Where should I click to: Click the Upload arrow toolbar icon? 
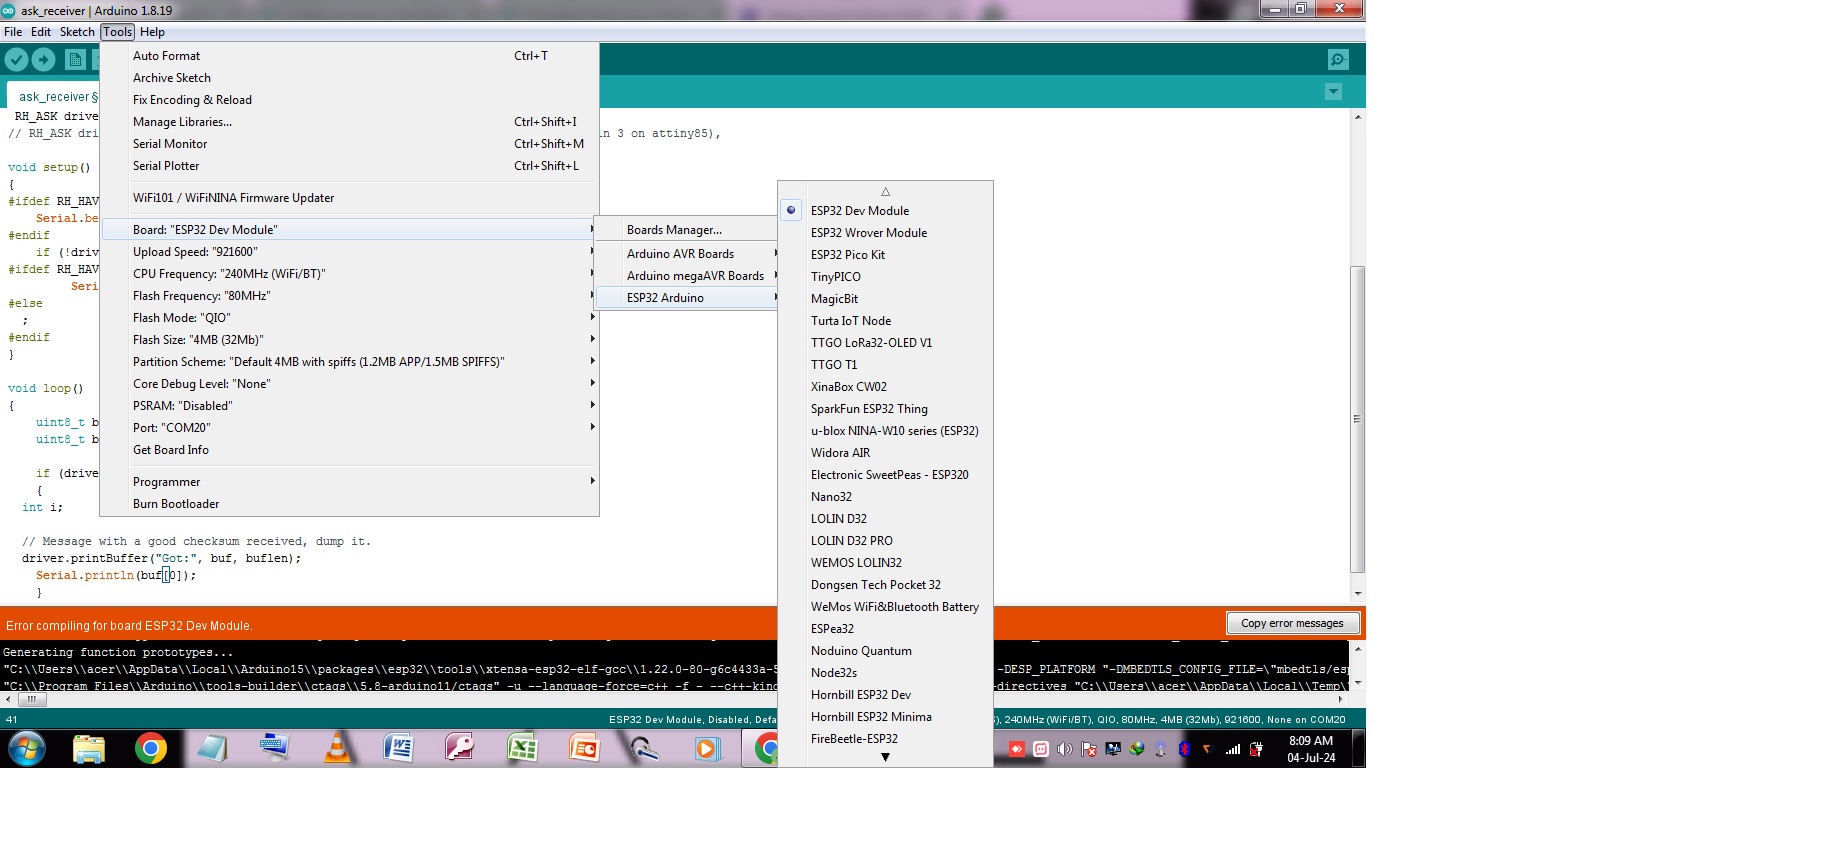pyautogui.click(x=43, y=60)
